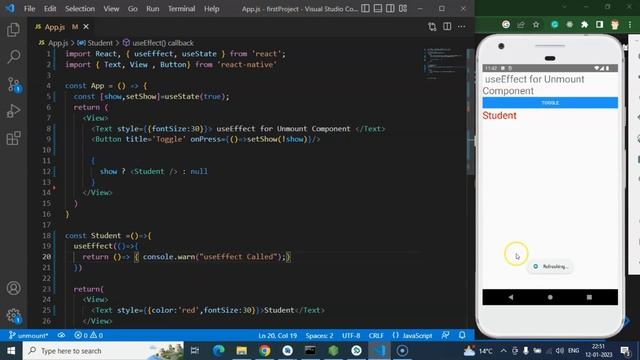Launch Microsoft Edge from taskbar
The width and height of the screenshot is (640, 360).
point(218,351)
